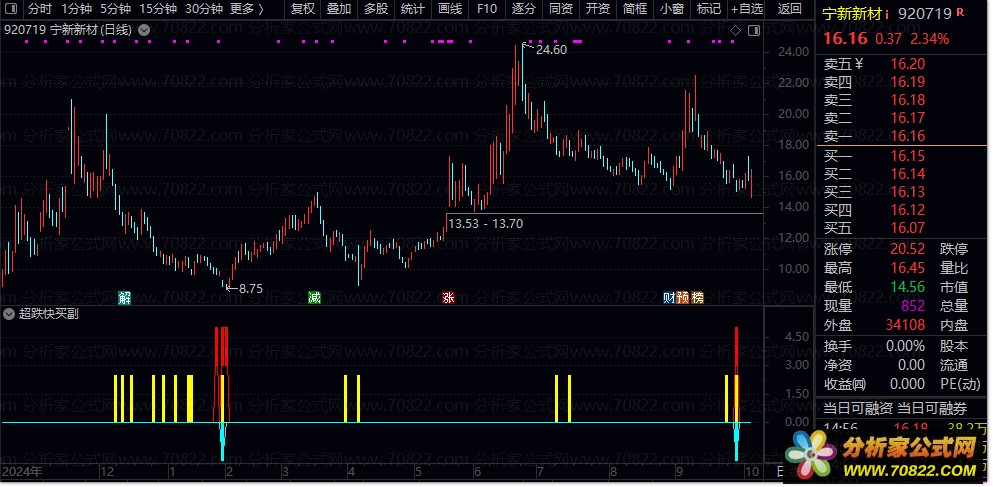Viewport: 993px width, 487px height.
Task: Click +自选 to add to watchlist
Action: [x=745, y=9]
